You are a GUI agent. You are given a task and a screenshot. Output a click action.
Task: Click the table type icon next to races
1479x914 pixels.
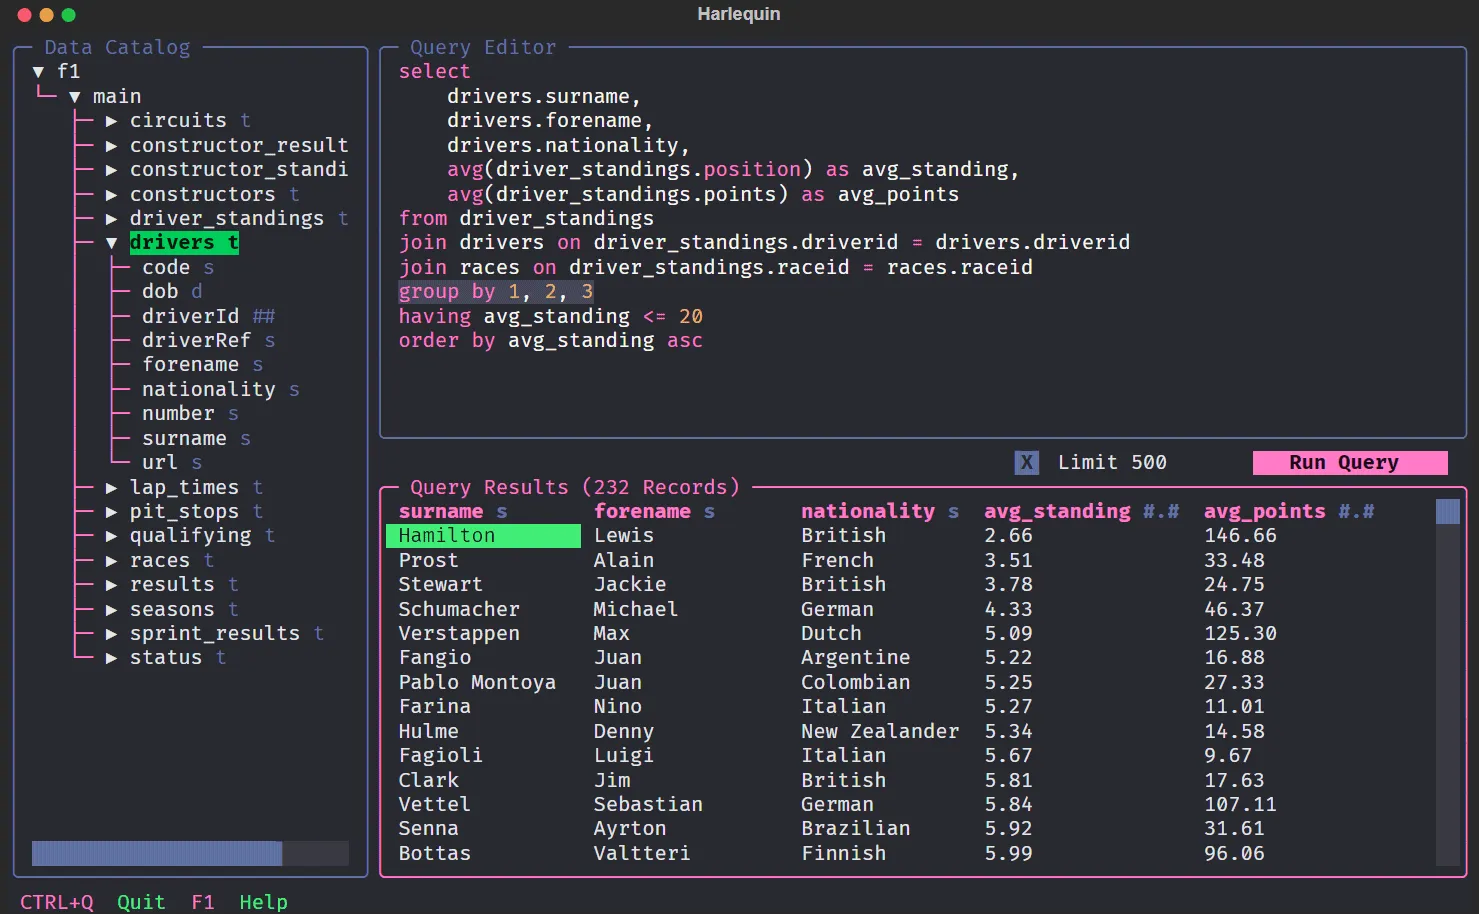208,560
